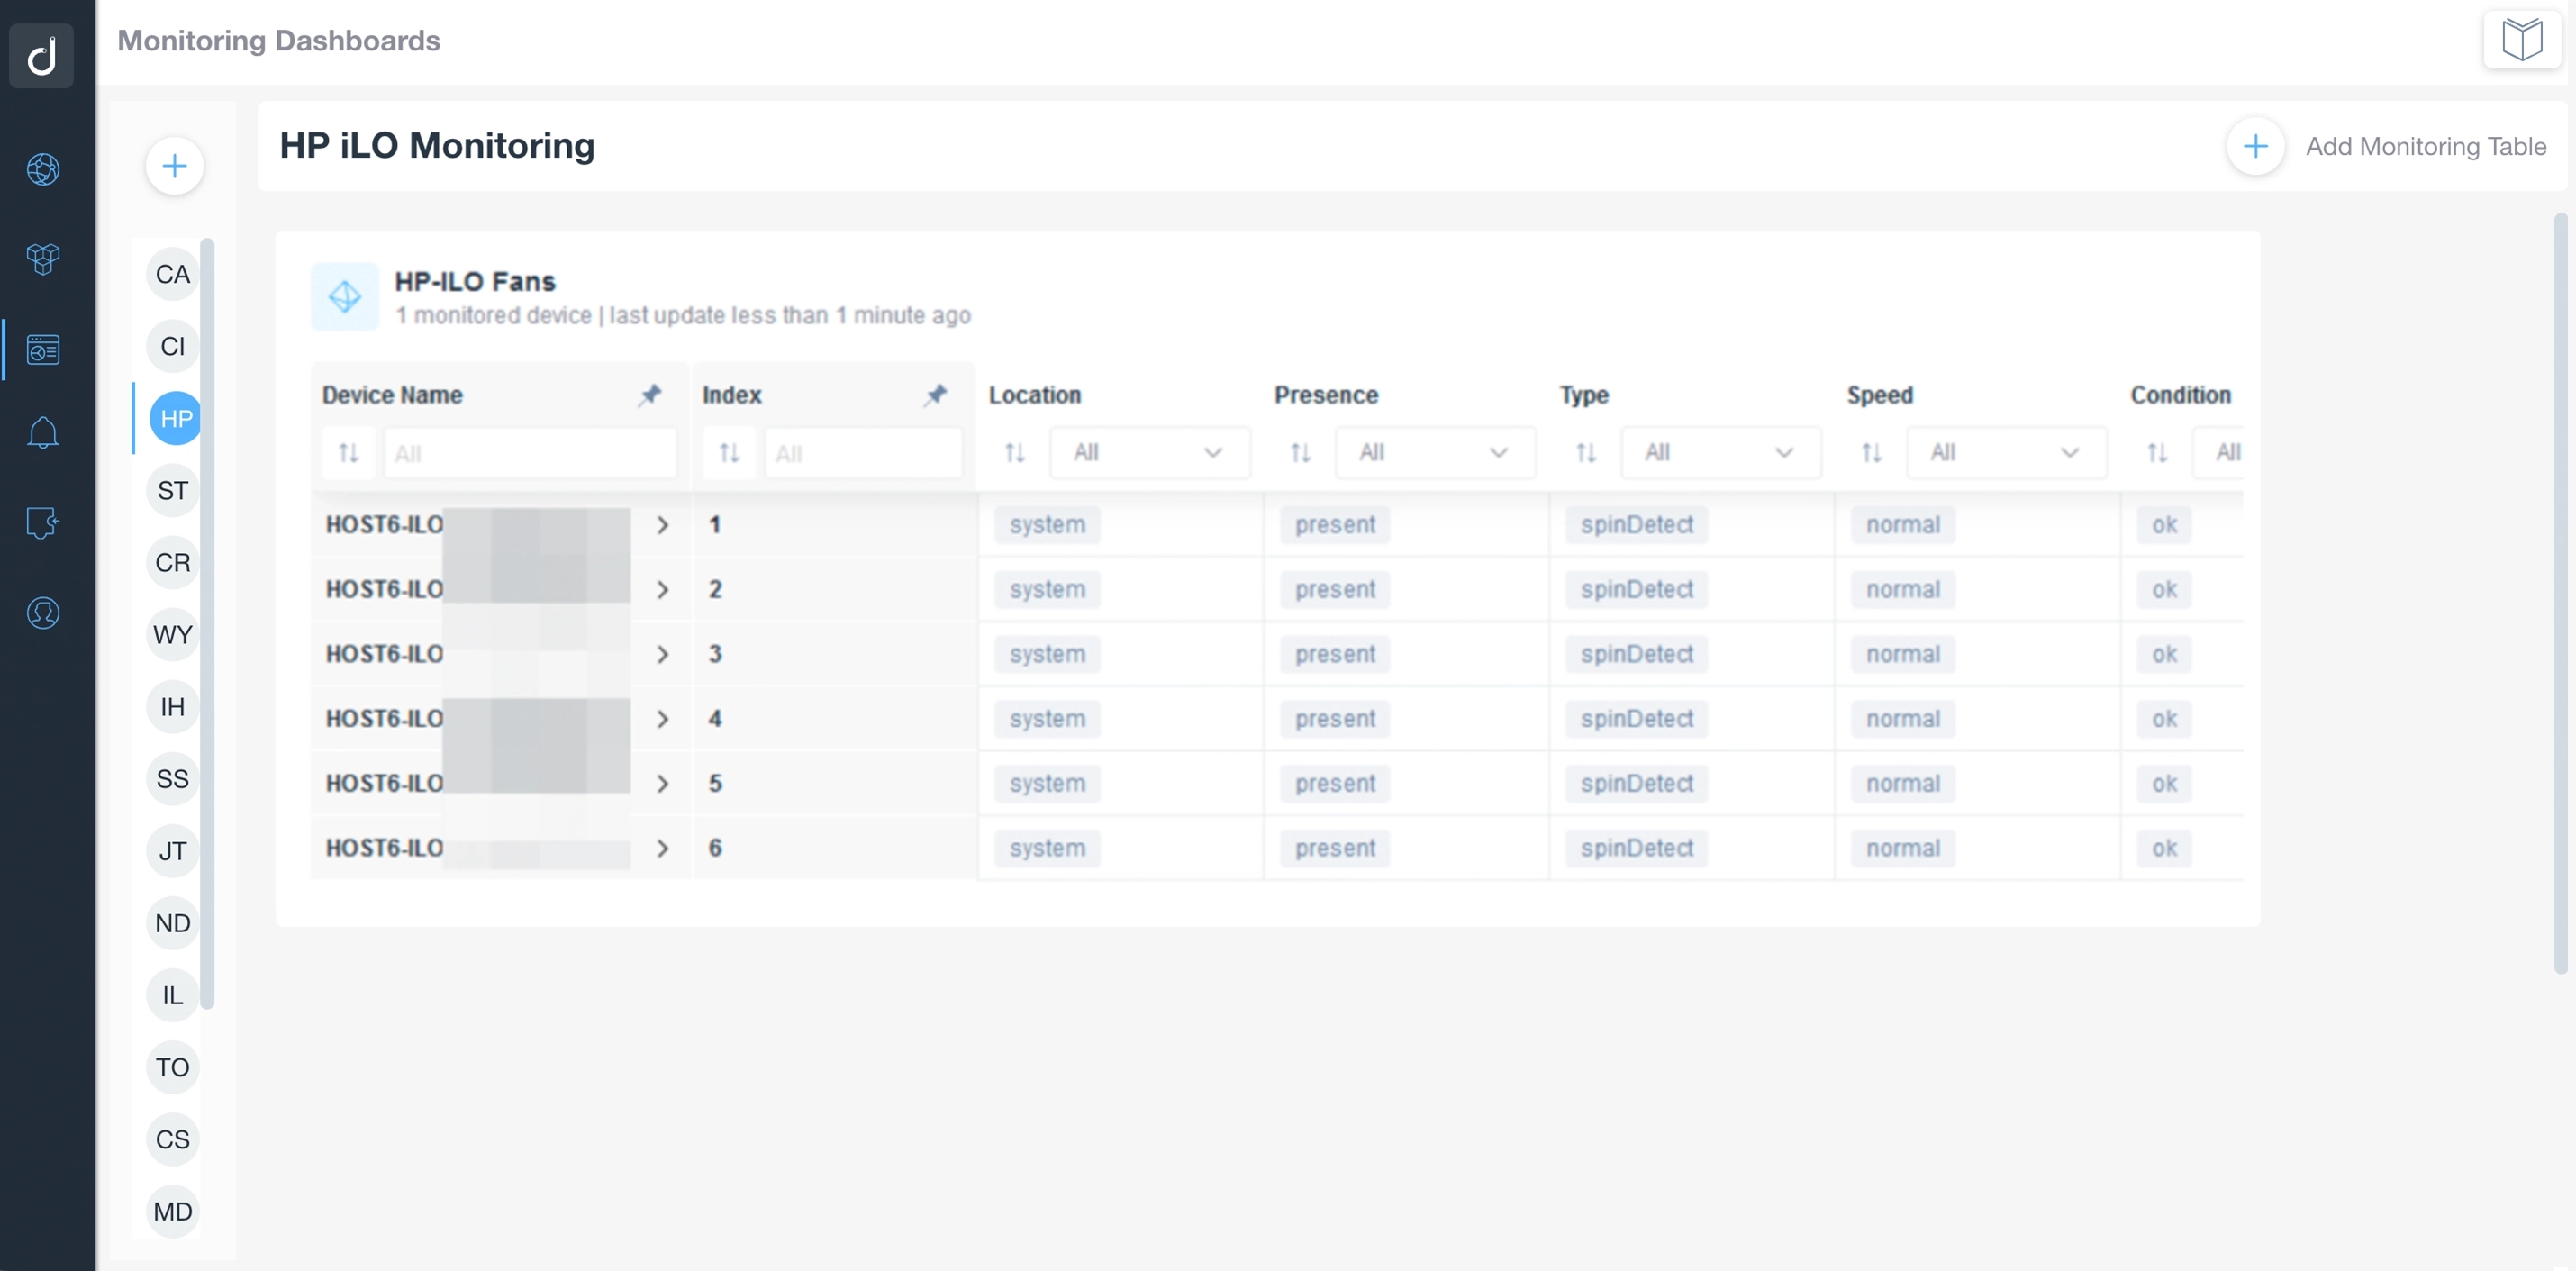The image size is (2576, 1271).
Task: Click the grid/dashboard view icon
Action: pyautogui.click(x=44, y=345)
